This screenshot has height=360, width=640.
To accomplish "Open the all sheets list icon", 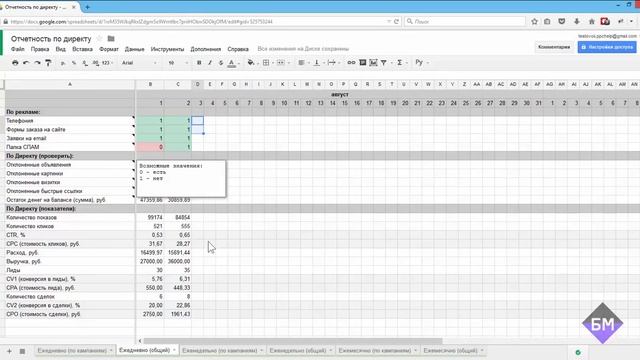I will coord(22,351).
